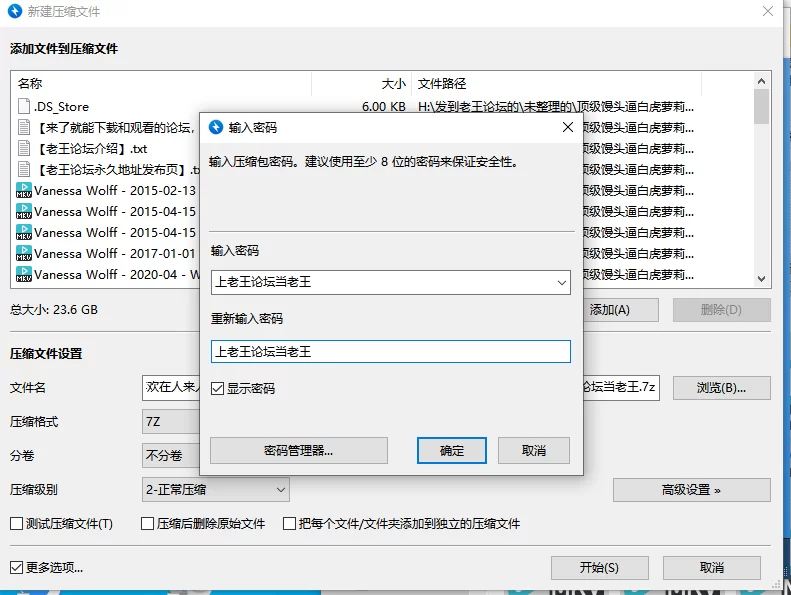
Task: Open 密码管理器... button
Action: 299,450
